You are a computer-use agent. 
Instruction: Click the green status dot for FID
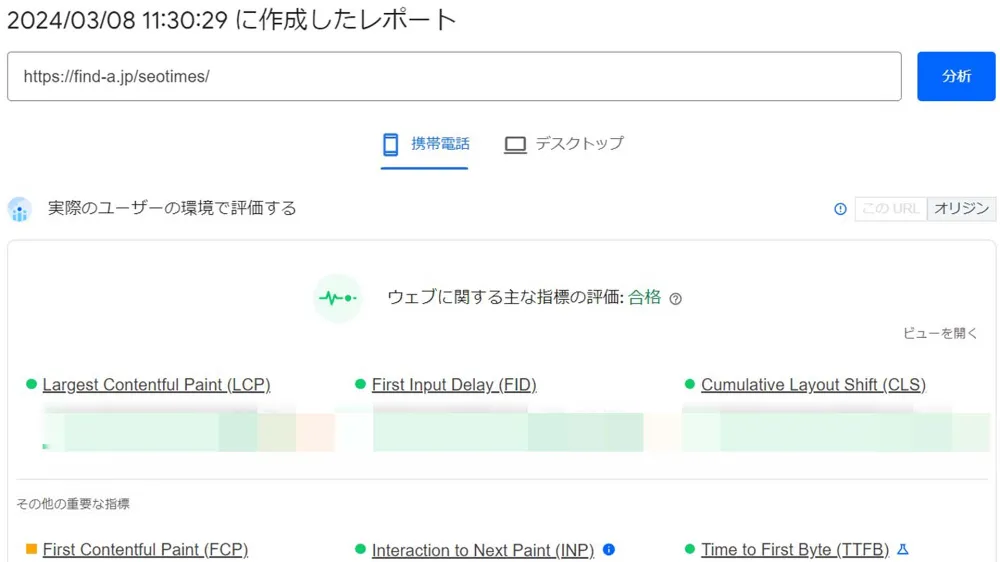[x=360, y=384]
